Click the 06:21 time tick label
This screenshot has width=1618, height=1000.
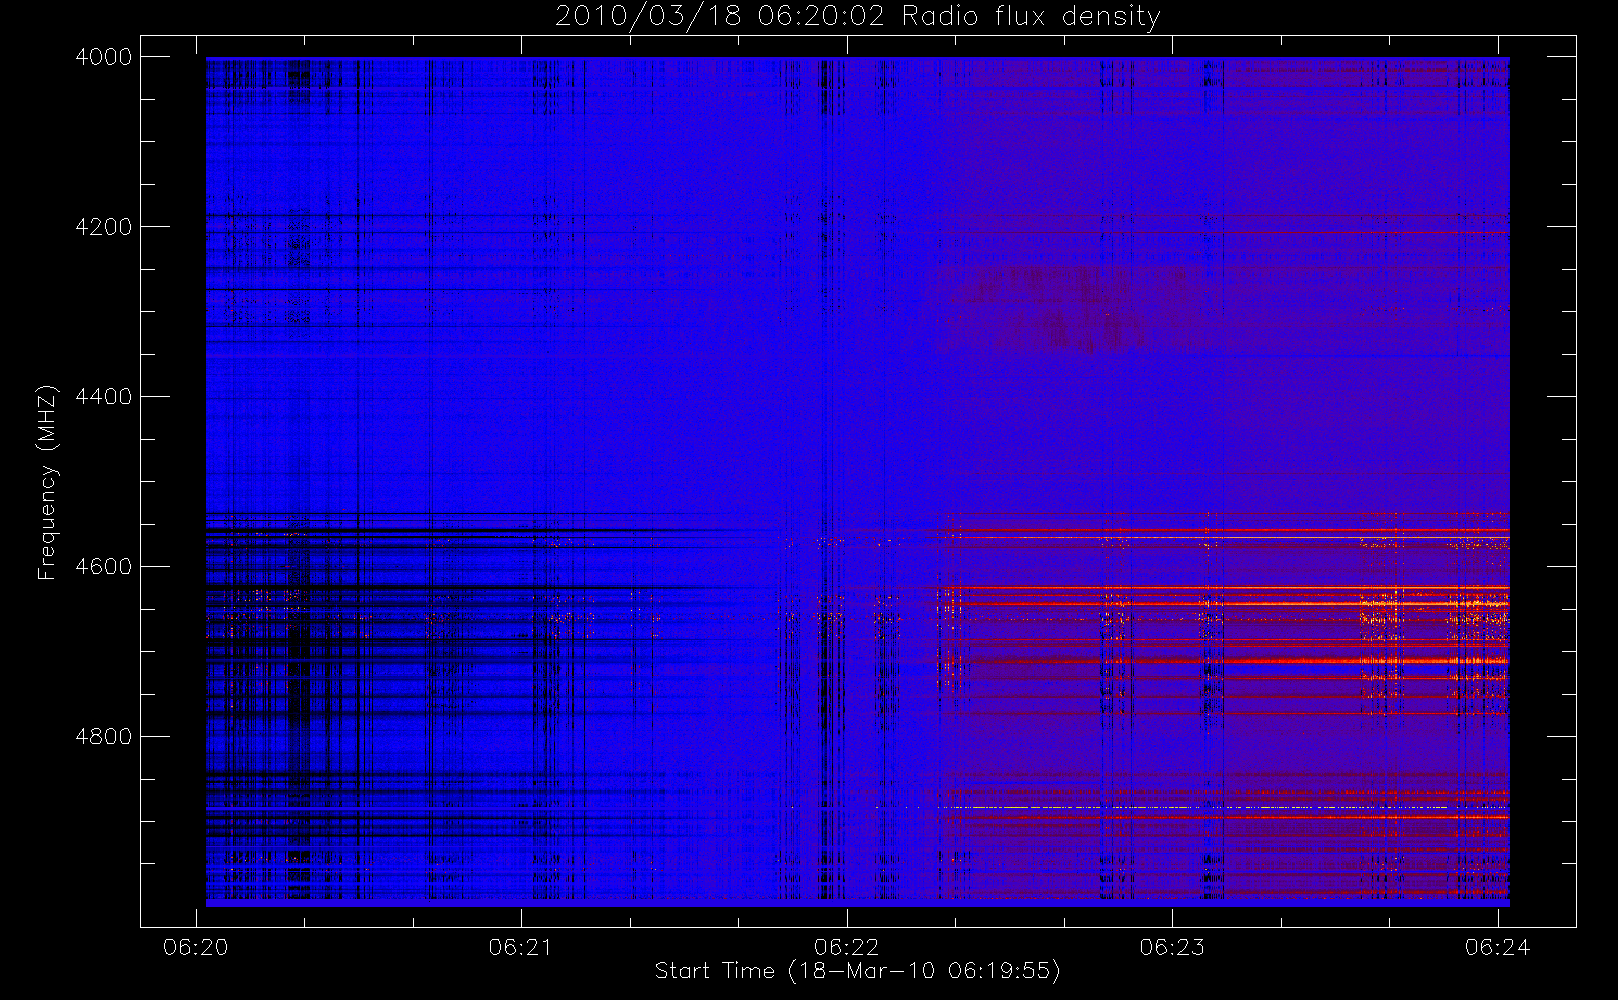(x=521, y=947)
